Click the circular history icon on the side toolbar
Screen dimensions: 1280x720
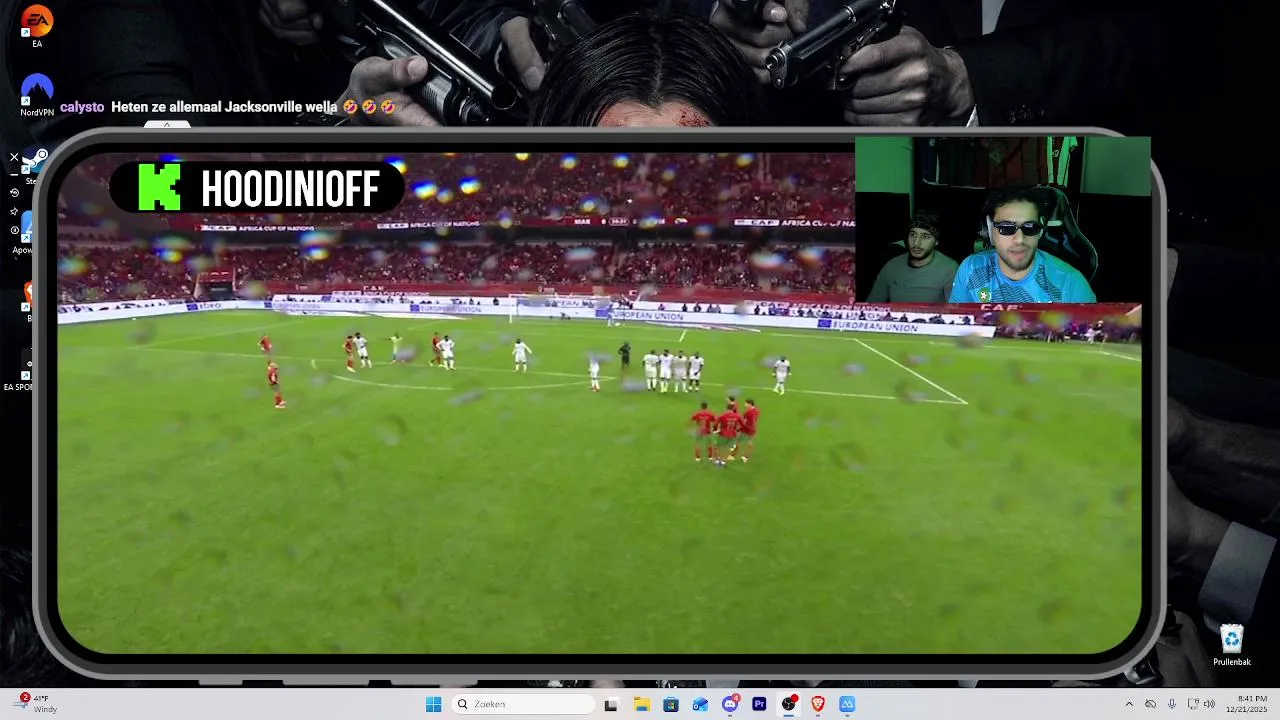click(14, 192)
